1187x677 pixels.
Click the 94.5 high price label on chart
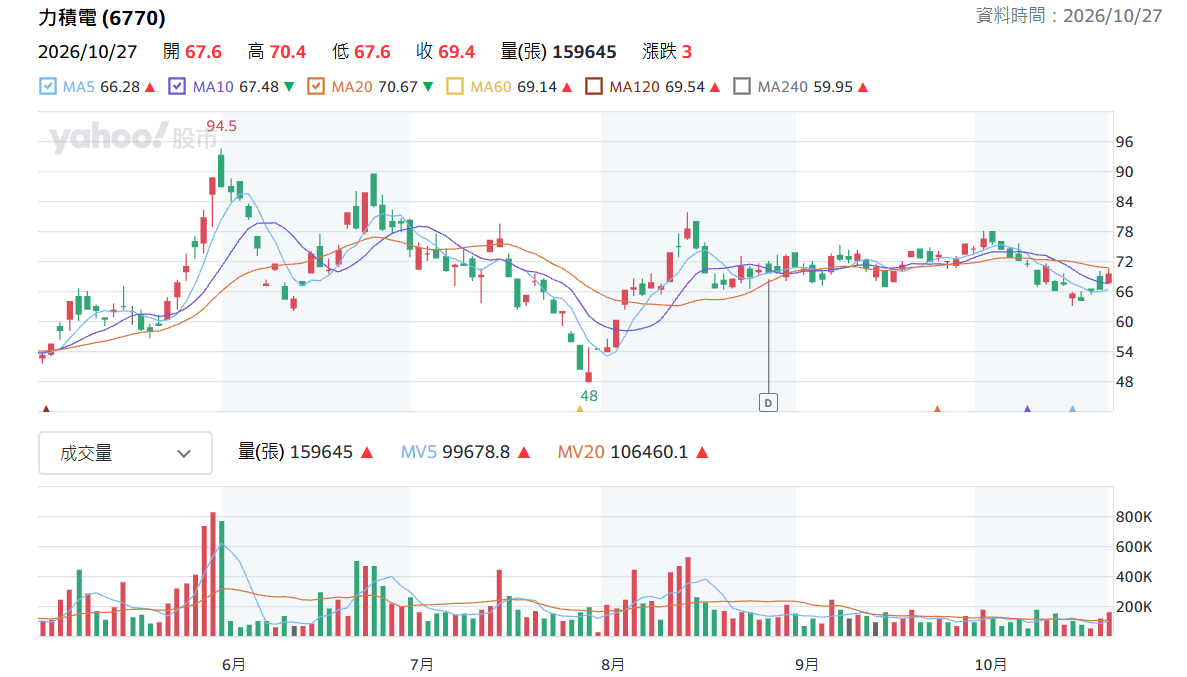(221, 126)
